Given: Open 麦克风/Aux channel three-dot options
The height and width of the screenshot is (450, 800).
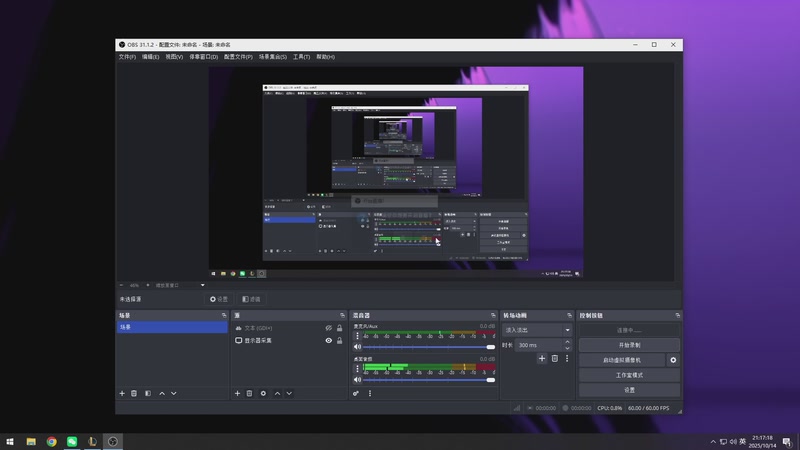Looking at the screenshot, I should point(357,336).
